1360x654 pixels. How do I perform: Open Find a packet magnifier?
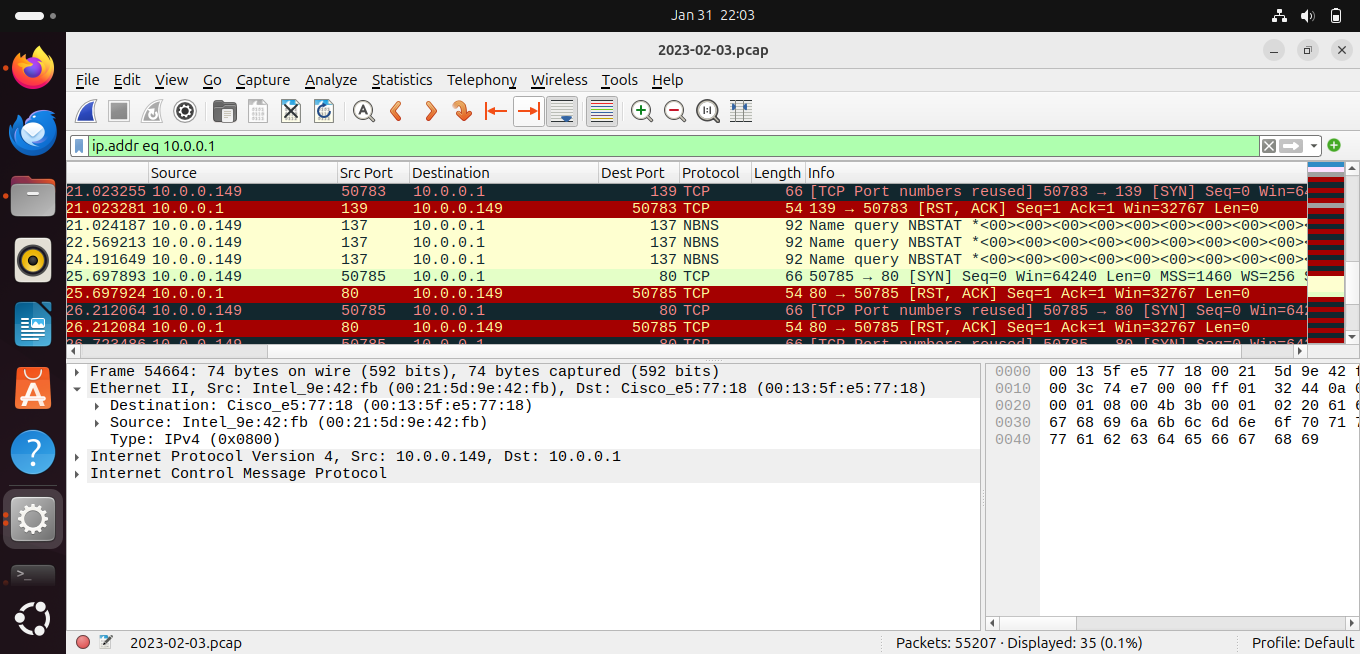coord(364,111)
